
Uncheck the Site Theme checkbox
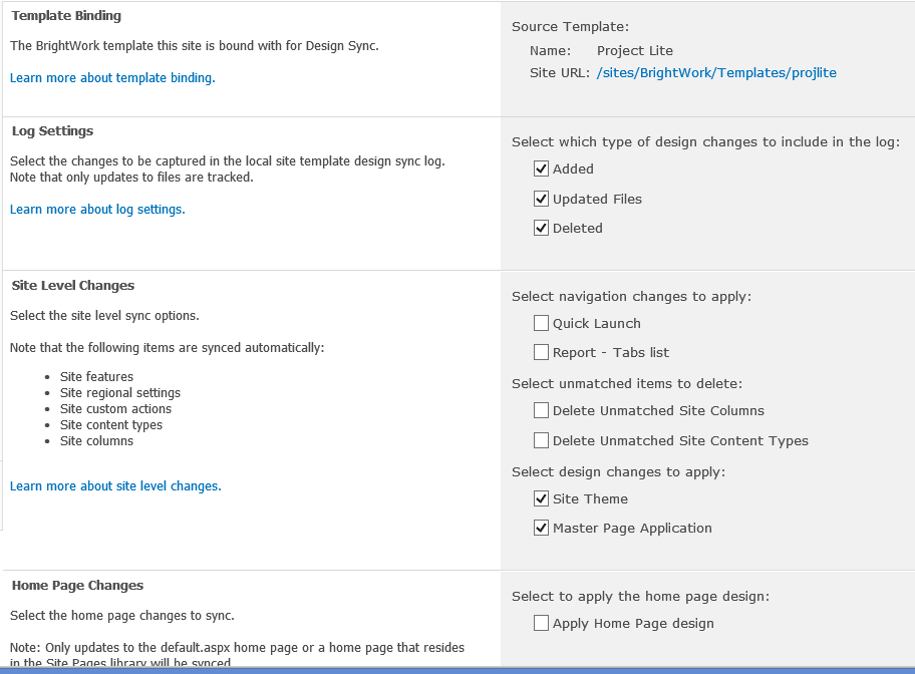(541, 499)
